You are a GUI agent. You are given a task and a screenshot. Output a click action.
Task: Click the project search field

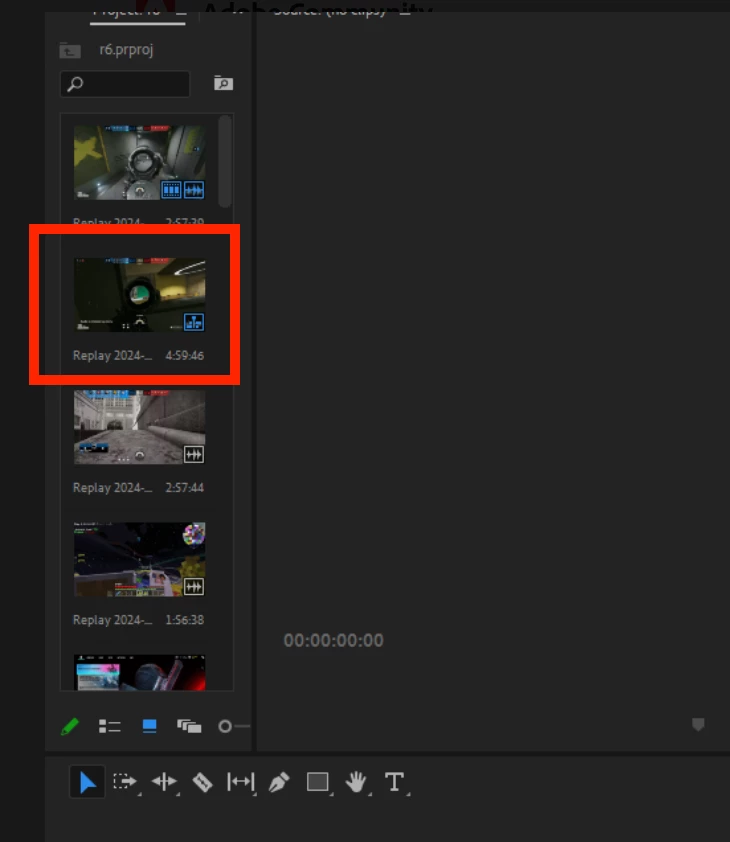click(125, 84)
